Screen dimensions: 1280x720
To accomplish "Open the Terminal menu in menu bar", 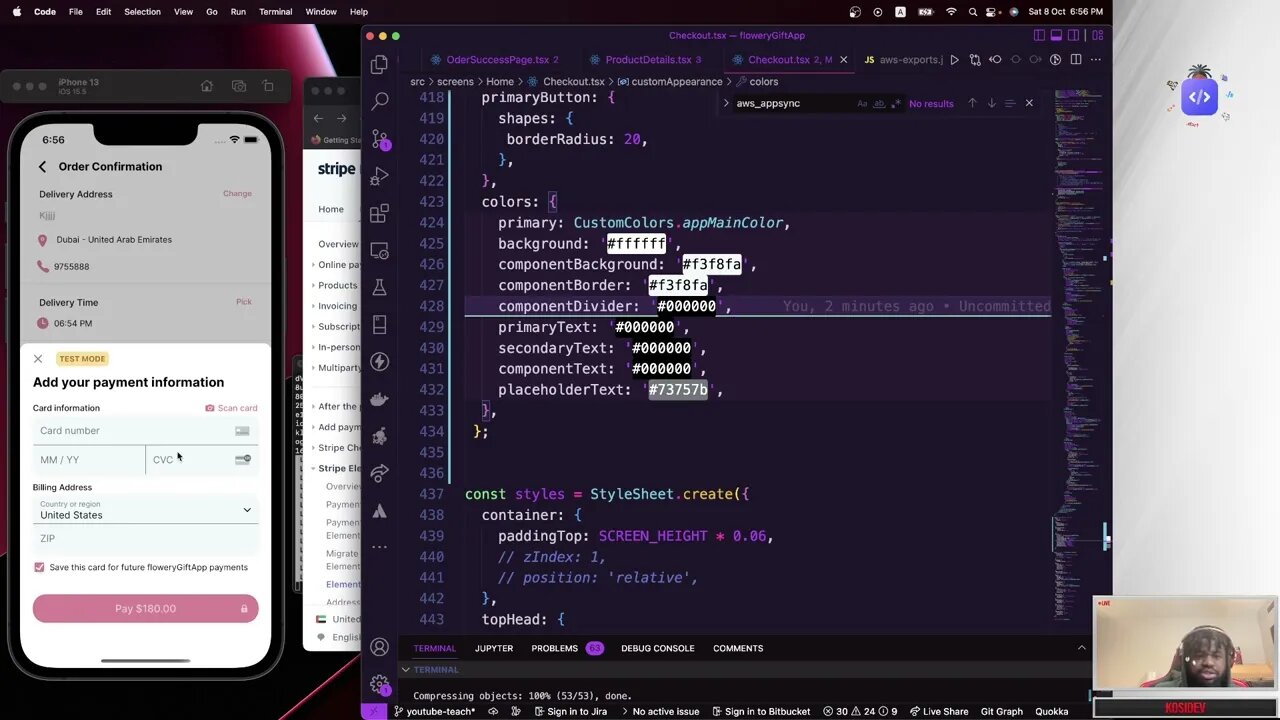I will [275, 12].
